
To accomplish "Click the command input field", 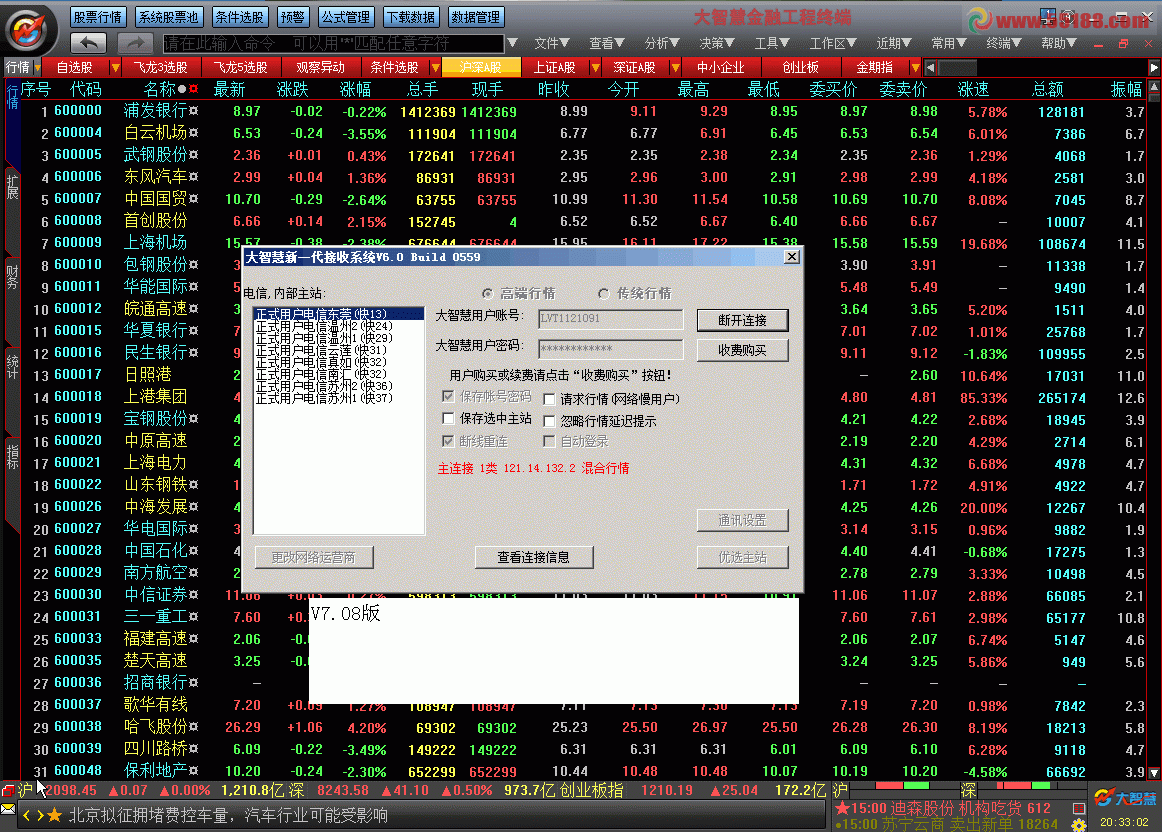I will tap(333, 44).
